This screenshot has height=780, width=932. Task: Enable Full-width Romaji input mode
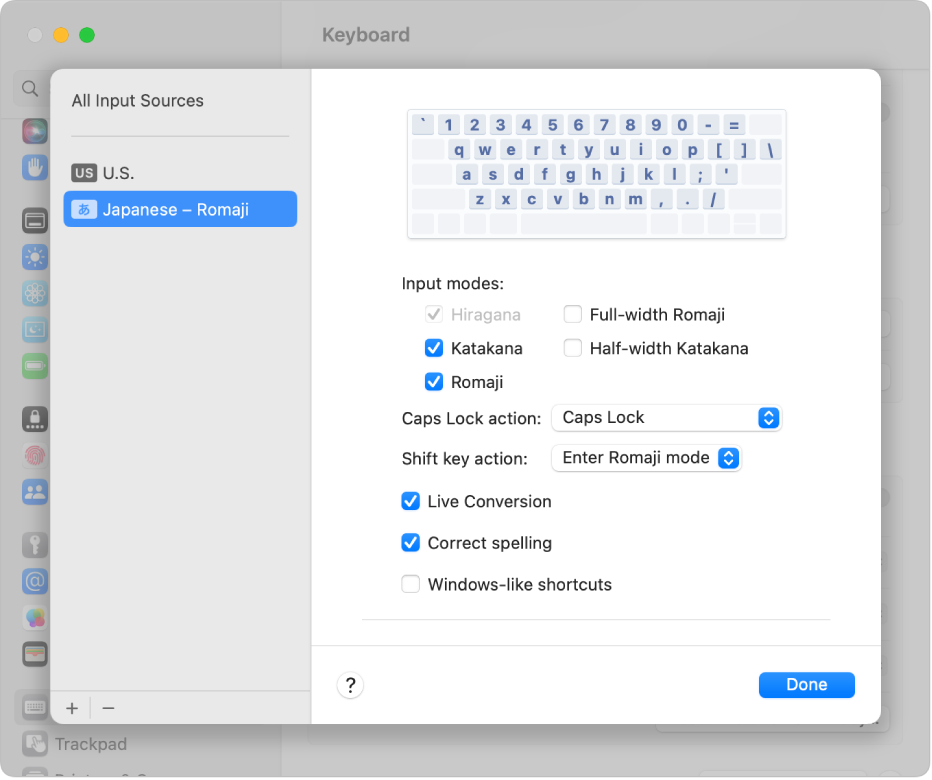point(573,315)
